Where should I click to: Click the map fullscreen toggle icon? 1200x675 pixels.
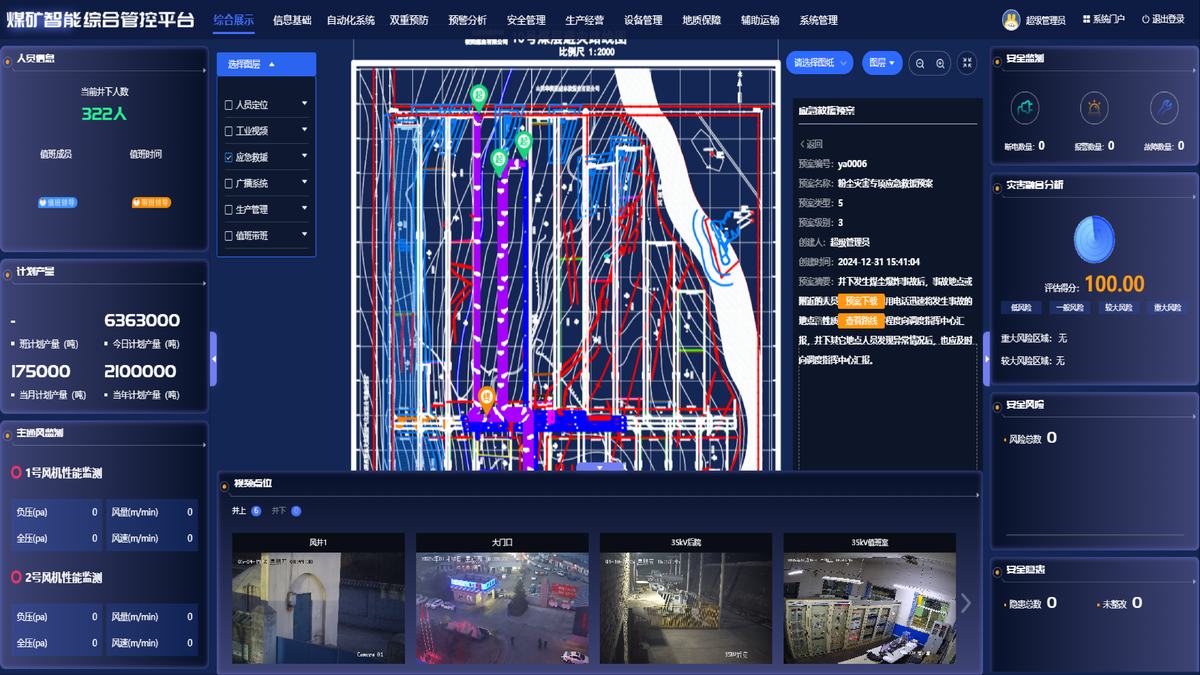tap(967, 63)
